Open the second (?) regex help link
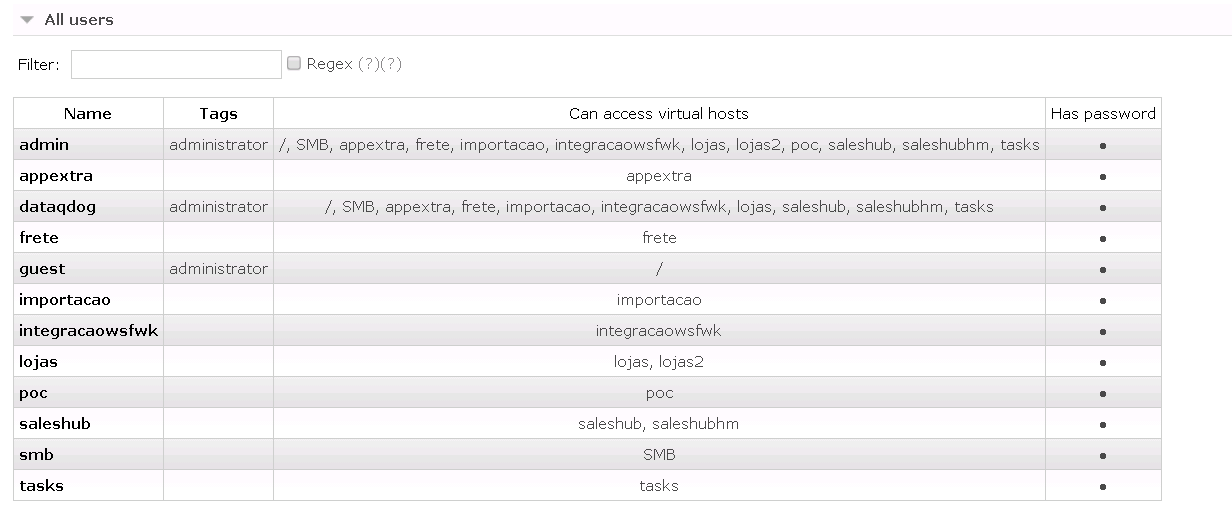Viewport: 1232px width, 510px height. coord(391,64)
